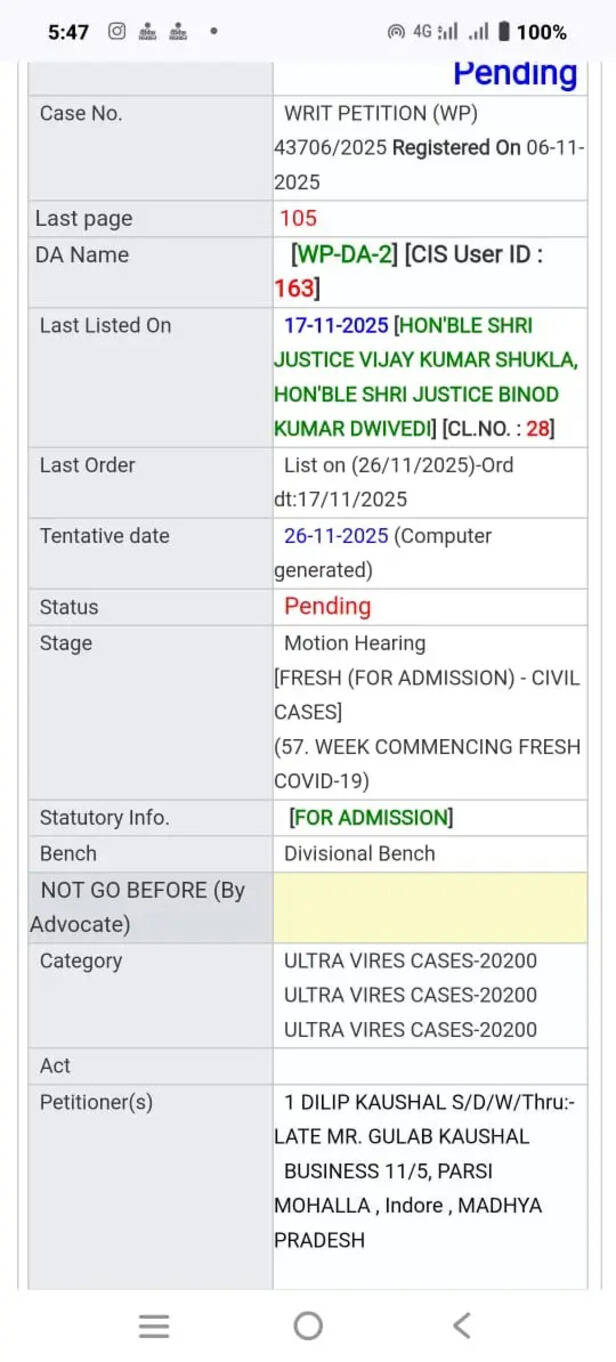Click the red Pending status value

327,606
